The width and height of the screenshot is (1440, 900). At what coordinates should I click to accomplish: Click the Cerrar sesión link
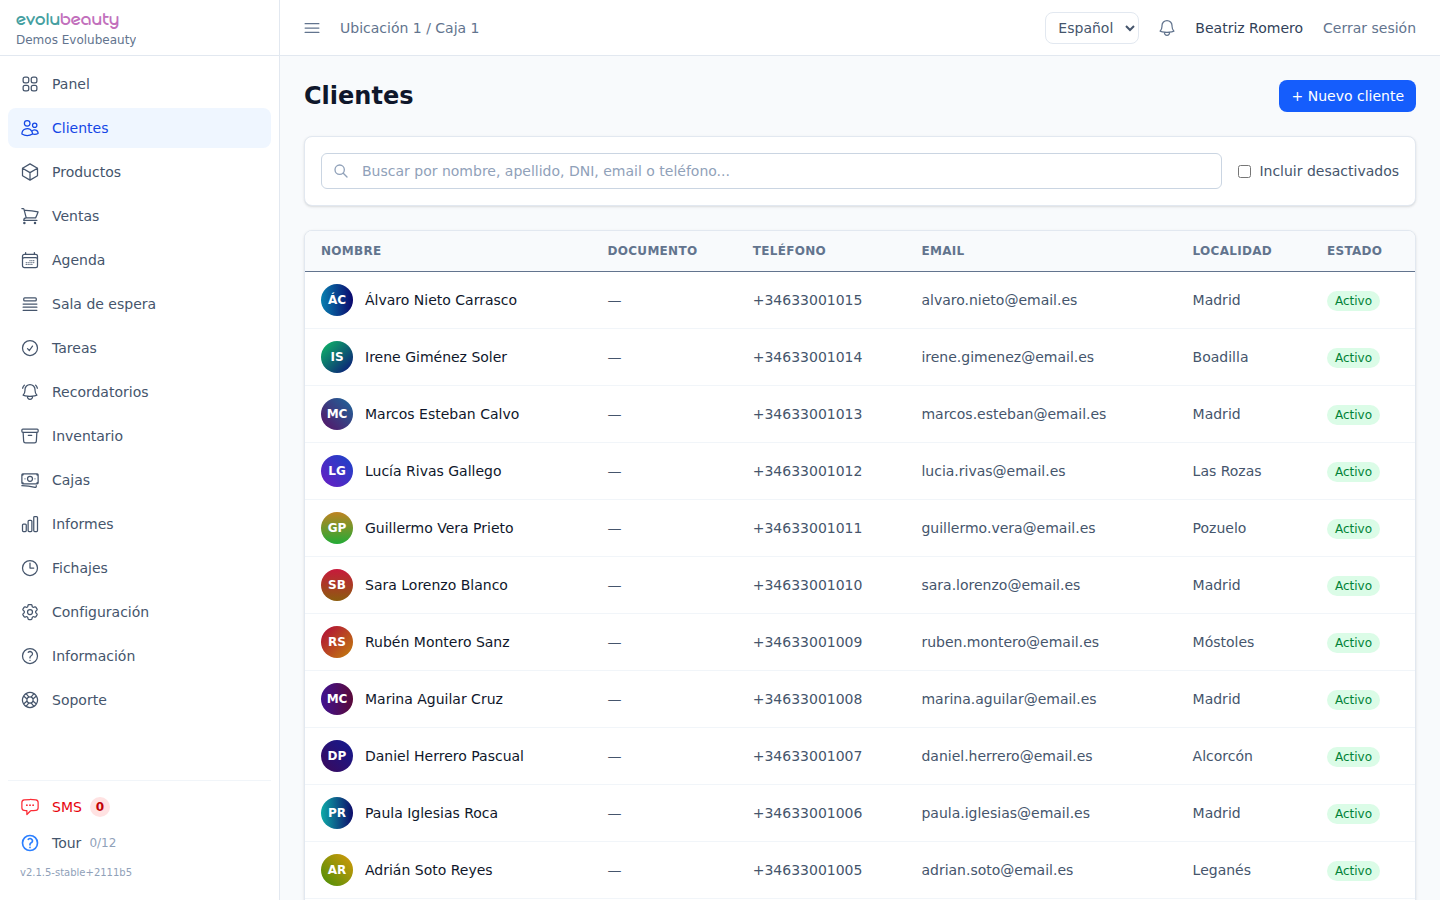coord(1368,28)
